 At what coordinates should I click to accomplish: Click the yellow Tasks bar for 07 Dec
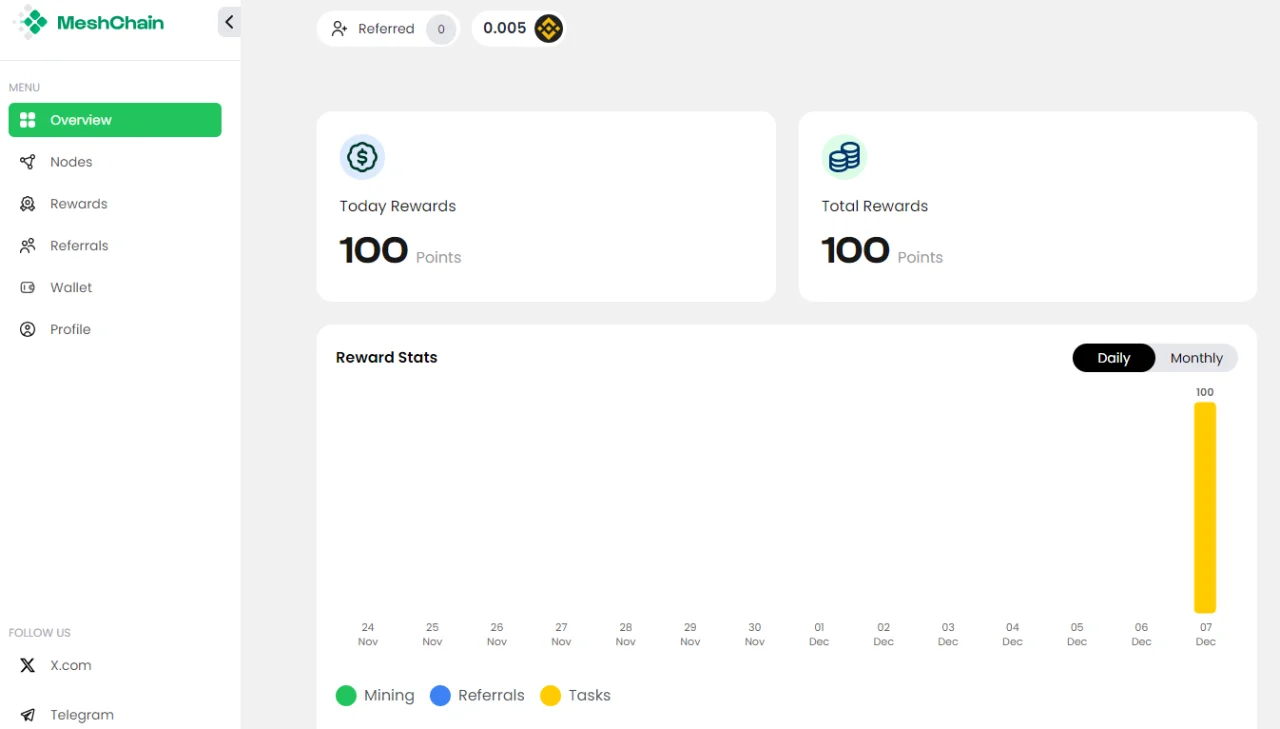[1205, 508]
